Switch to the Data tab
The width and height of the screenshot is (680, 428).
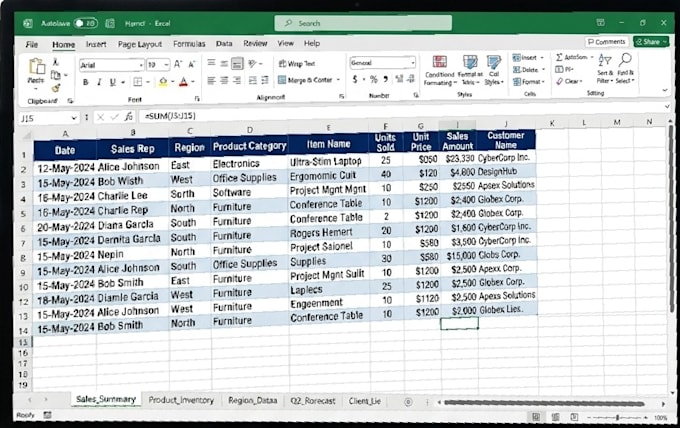pos(224,44)
